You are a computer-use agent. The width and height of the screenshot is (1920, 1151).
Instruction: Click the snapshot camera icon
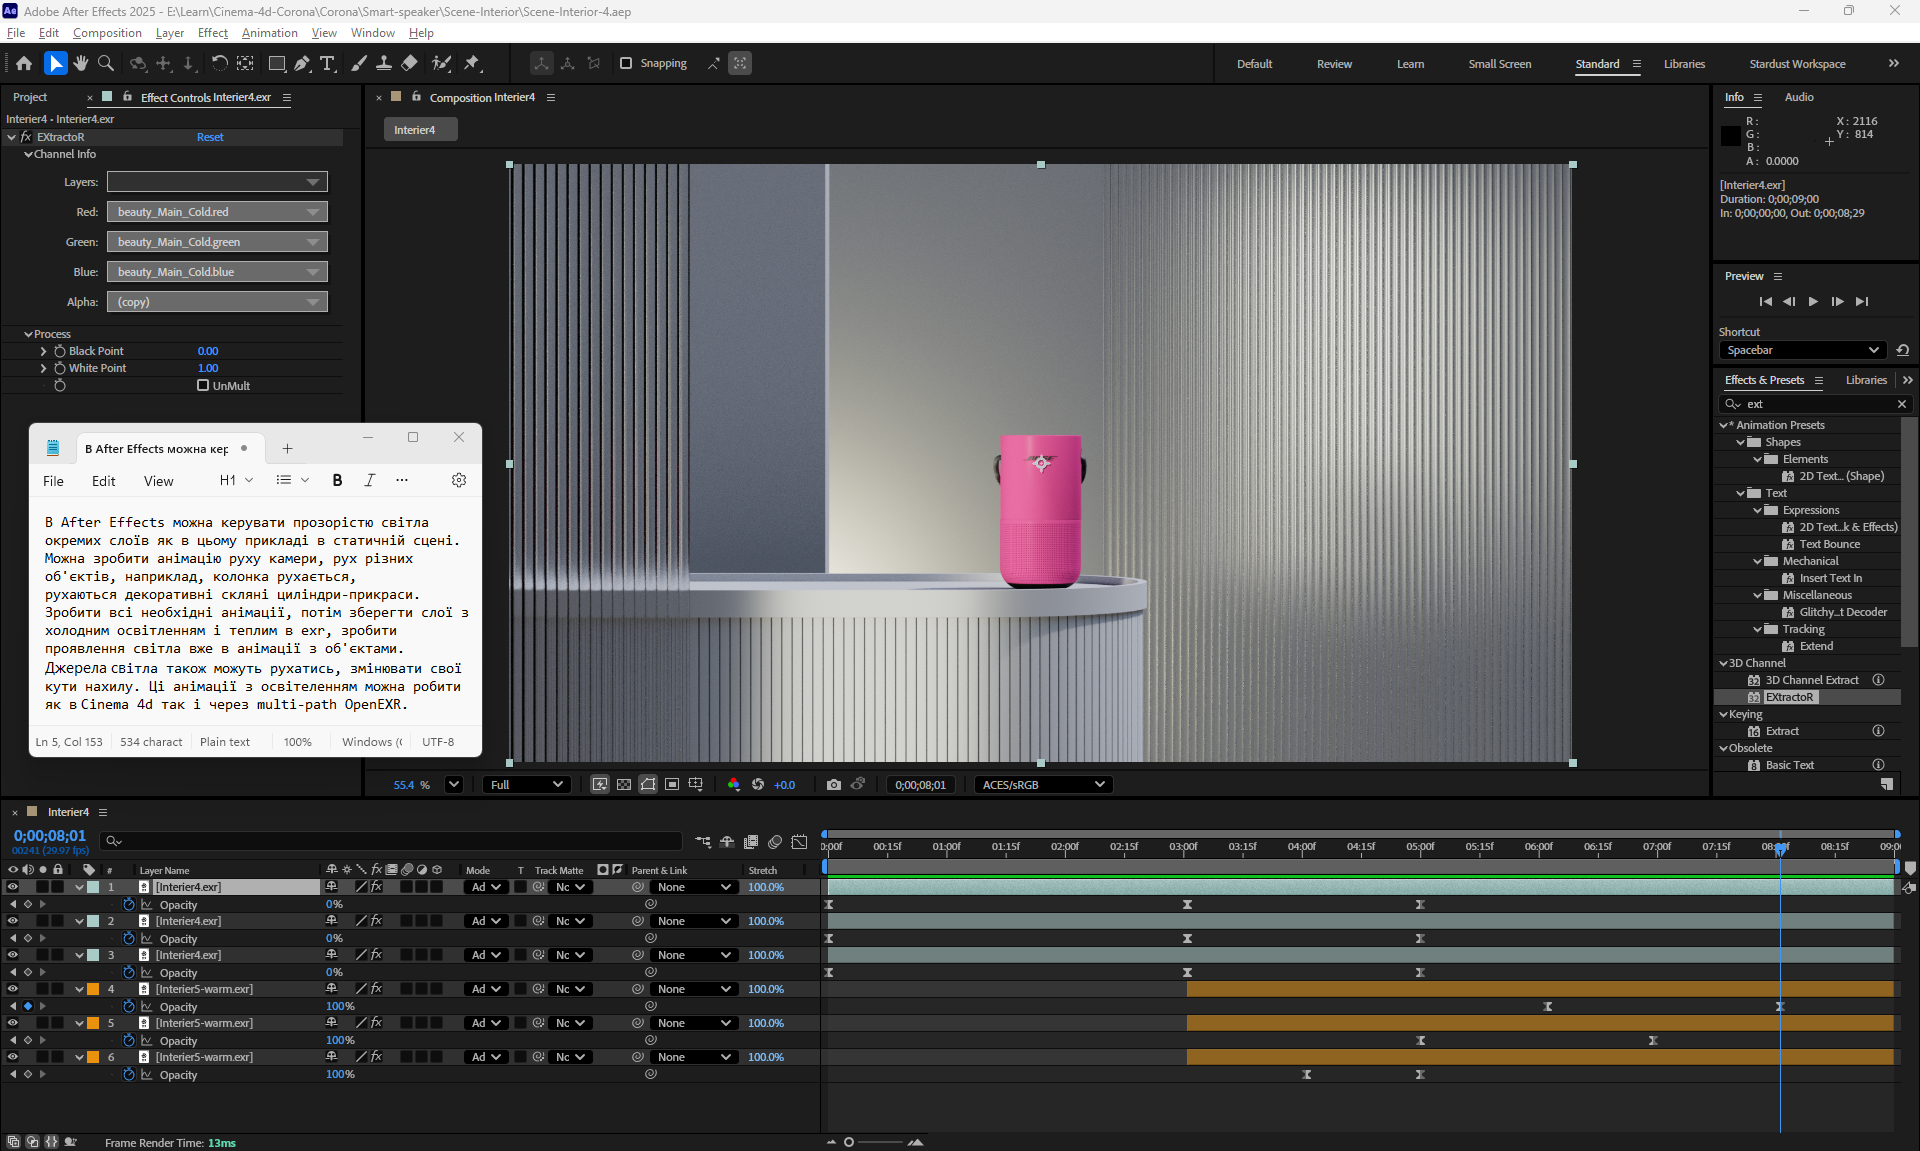(x=833, y=785)
